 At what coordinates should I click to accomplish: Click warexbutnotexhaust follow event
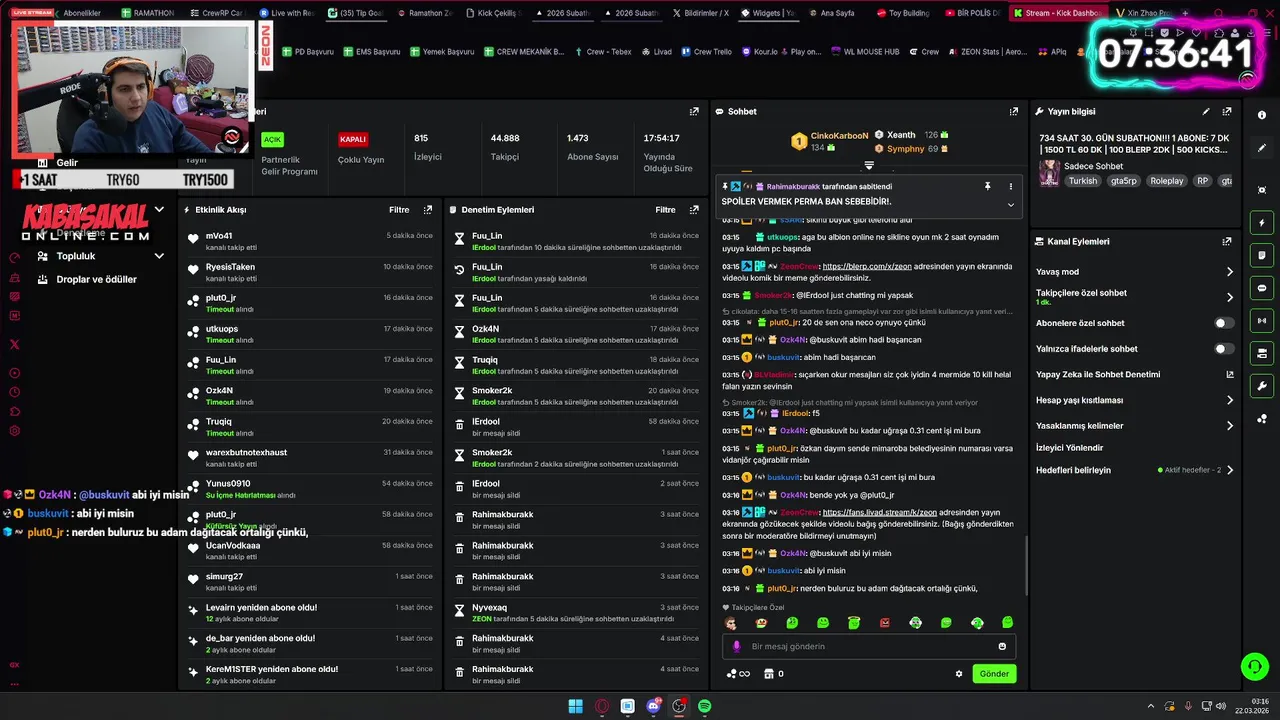[310, 458]
